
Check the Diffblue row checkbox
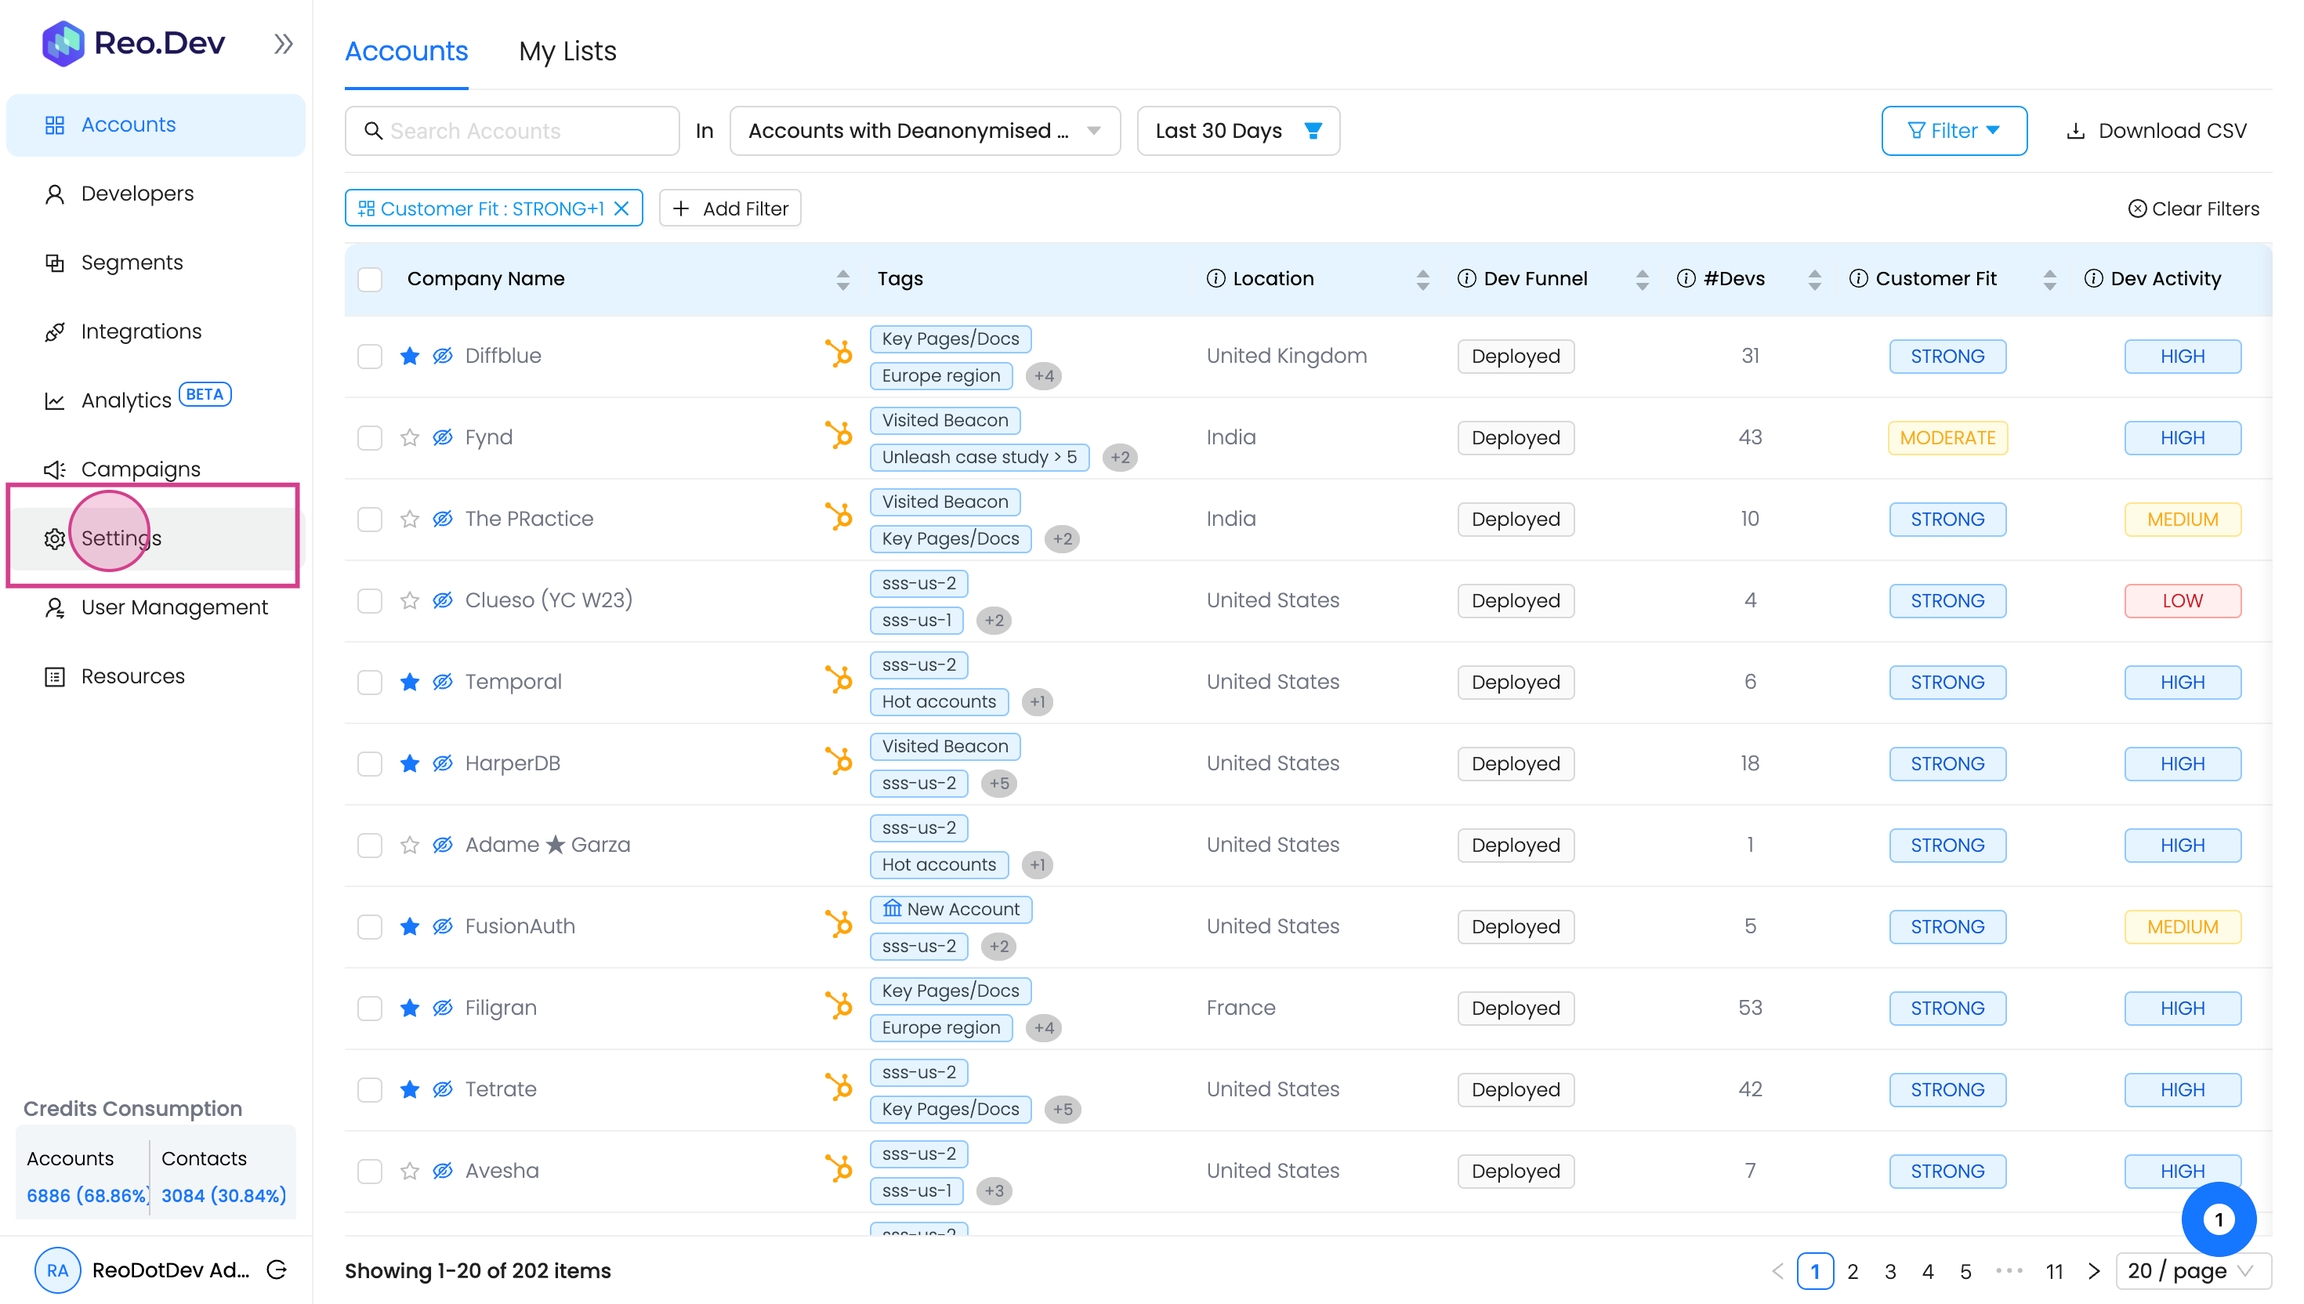pos(370,356)
